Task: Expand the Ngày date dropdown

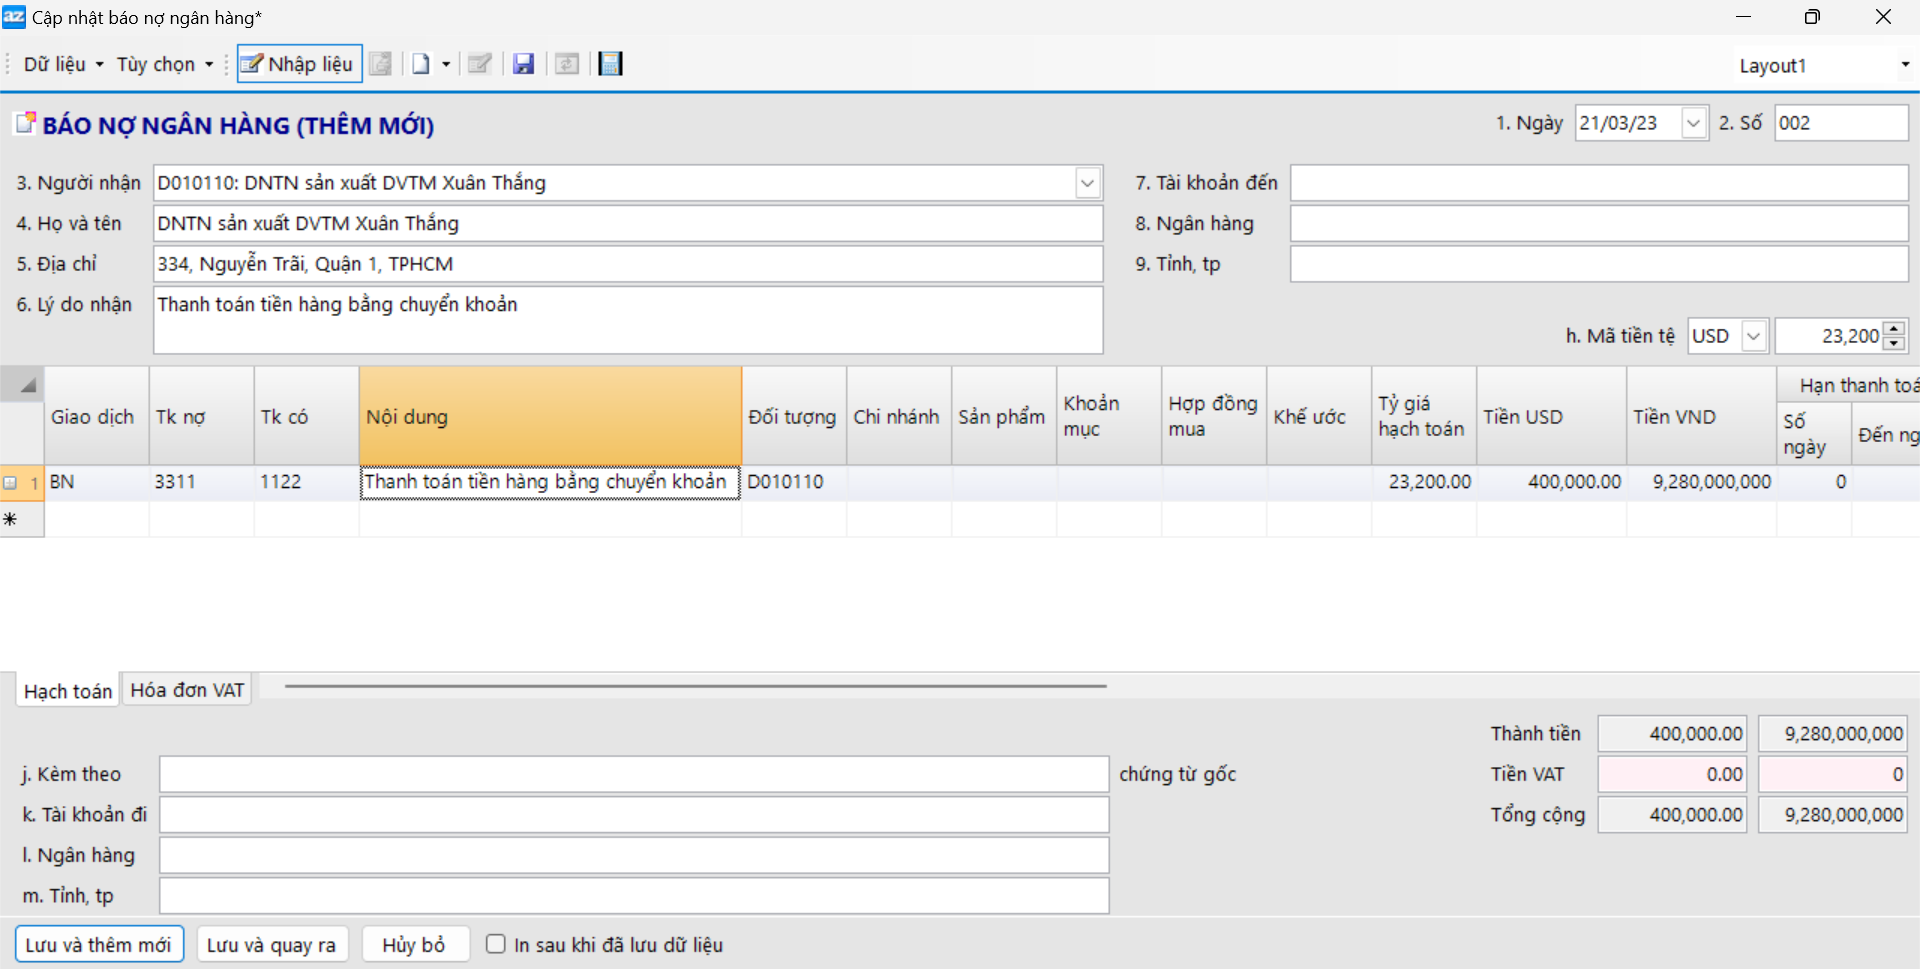Action: [1693, 123]
